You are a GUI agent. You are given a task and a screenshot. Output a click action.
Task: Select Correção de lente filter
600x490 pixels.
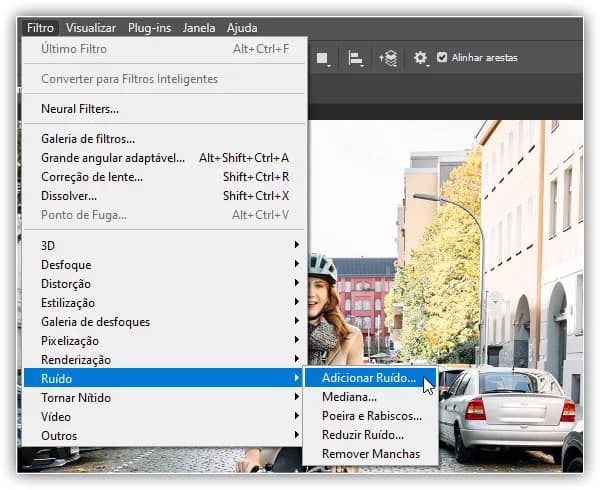(x=92, y=177)
